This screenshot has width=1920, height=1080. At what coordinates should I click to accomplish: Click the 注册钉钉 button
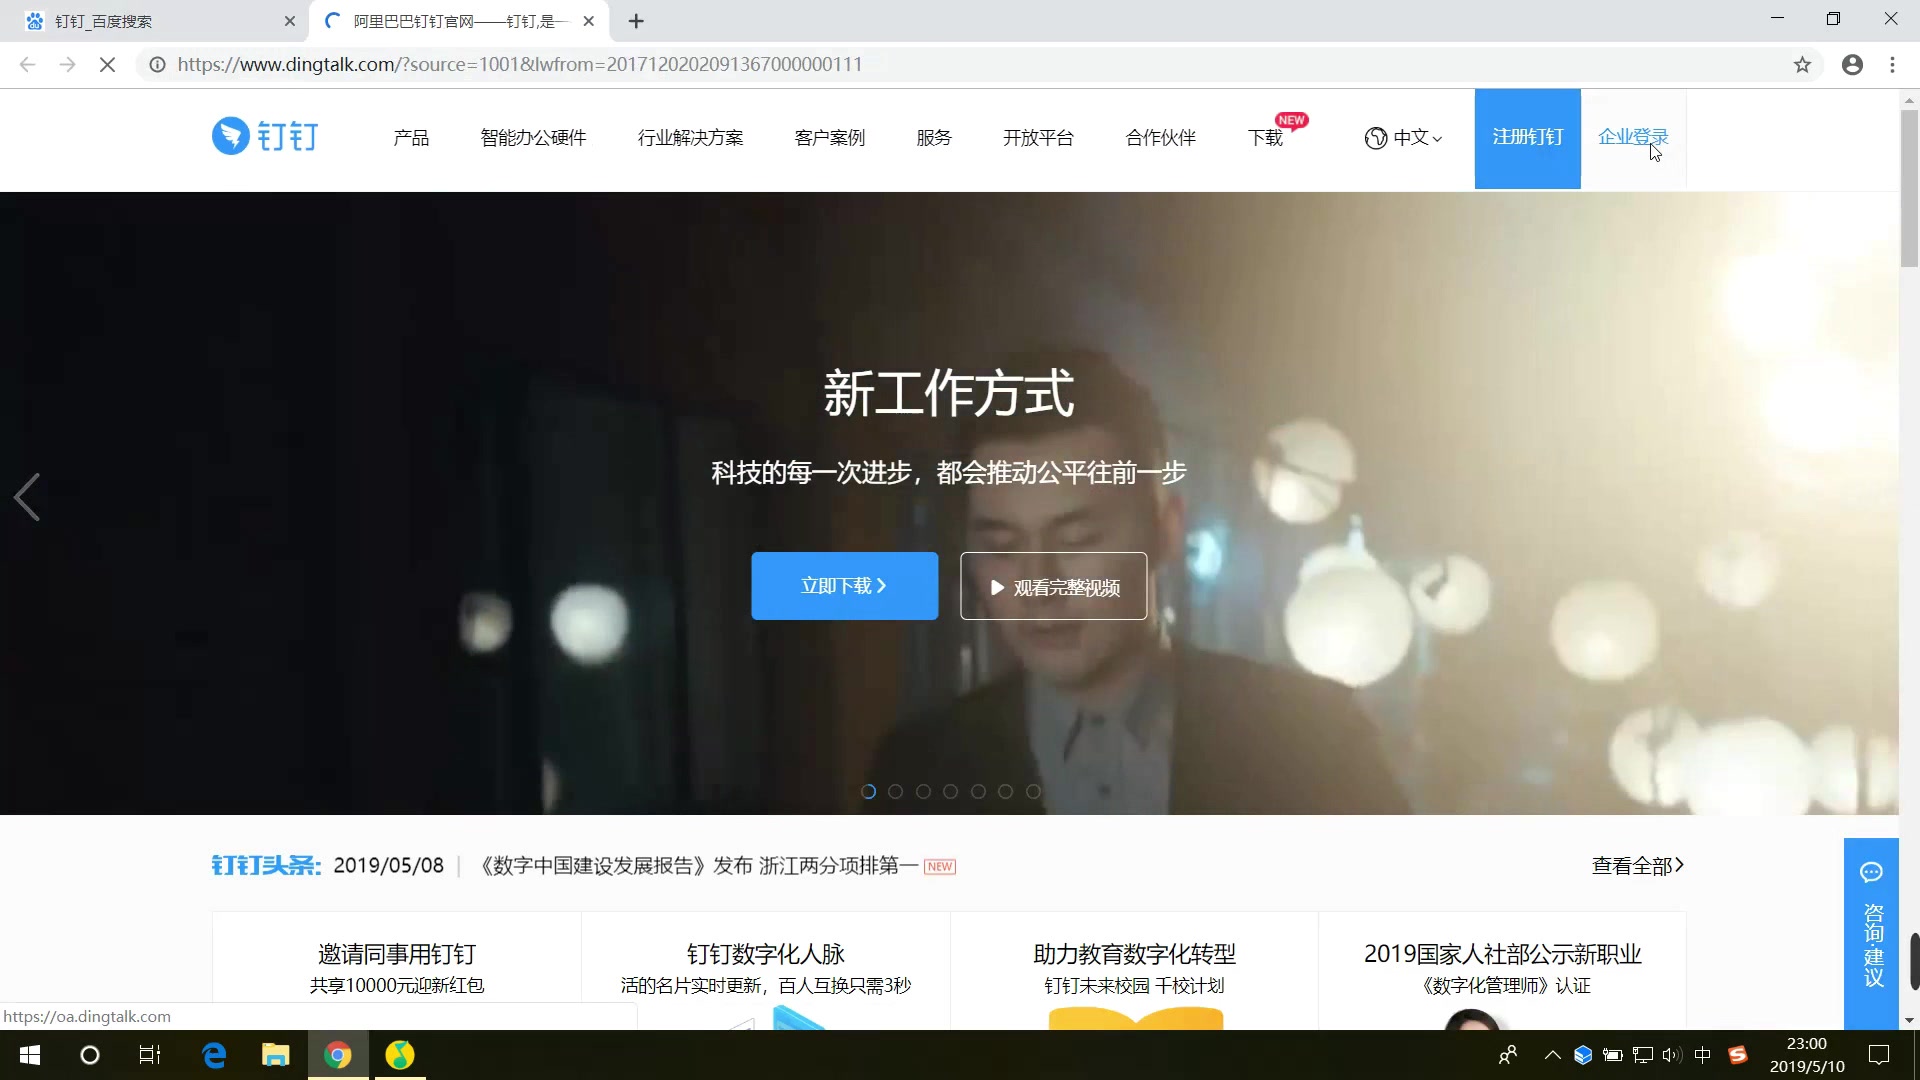[x=1527, y=138]
